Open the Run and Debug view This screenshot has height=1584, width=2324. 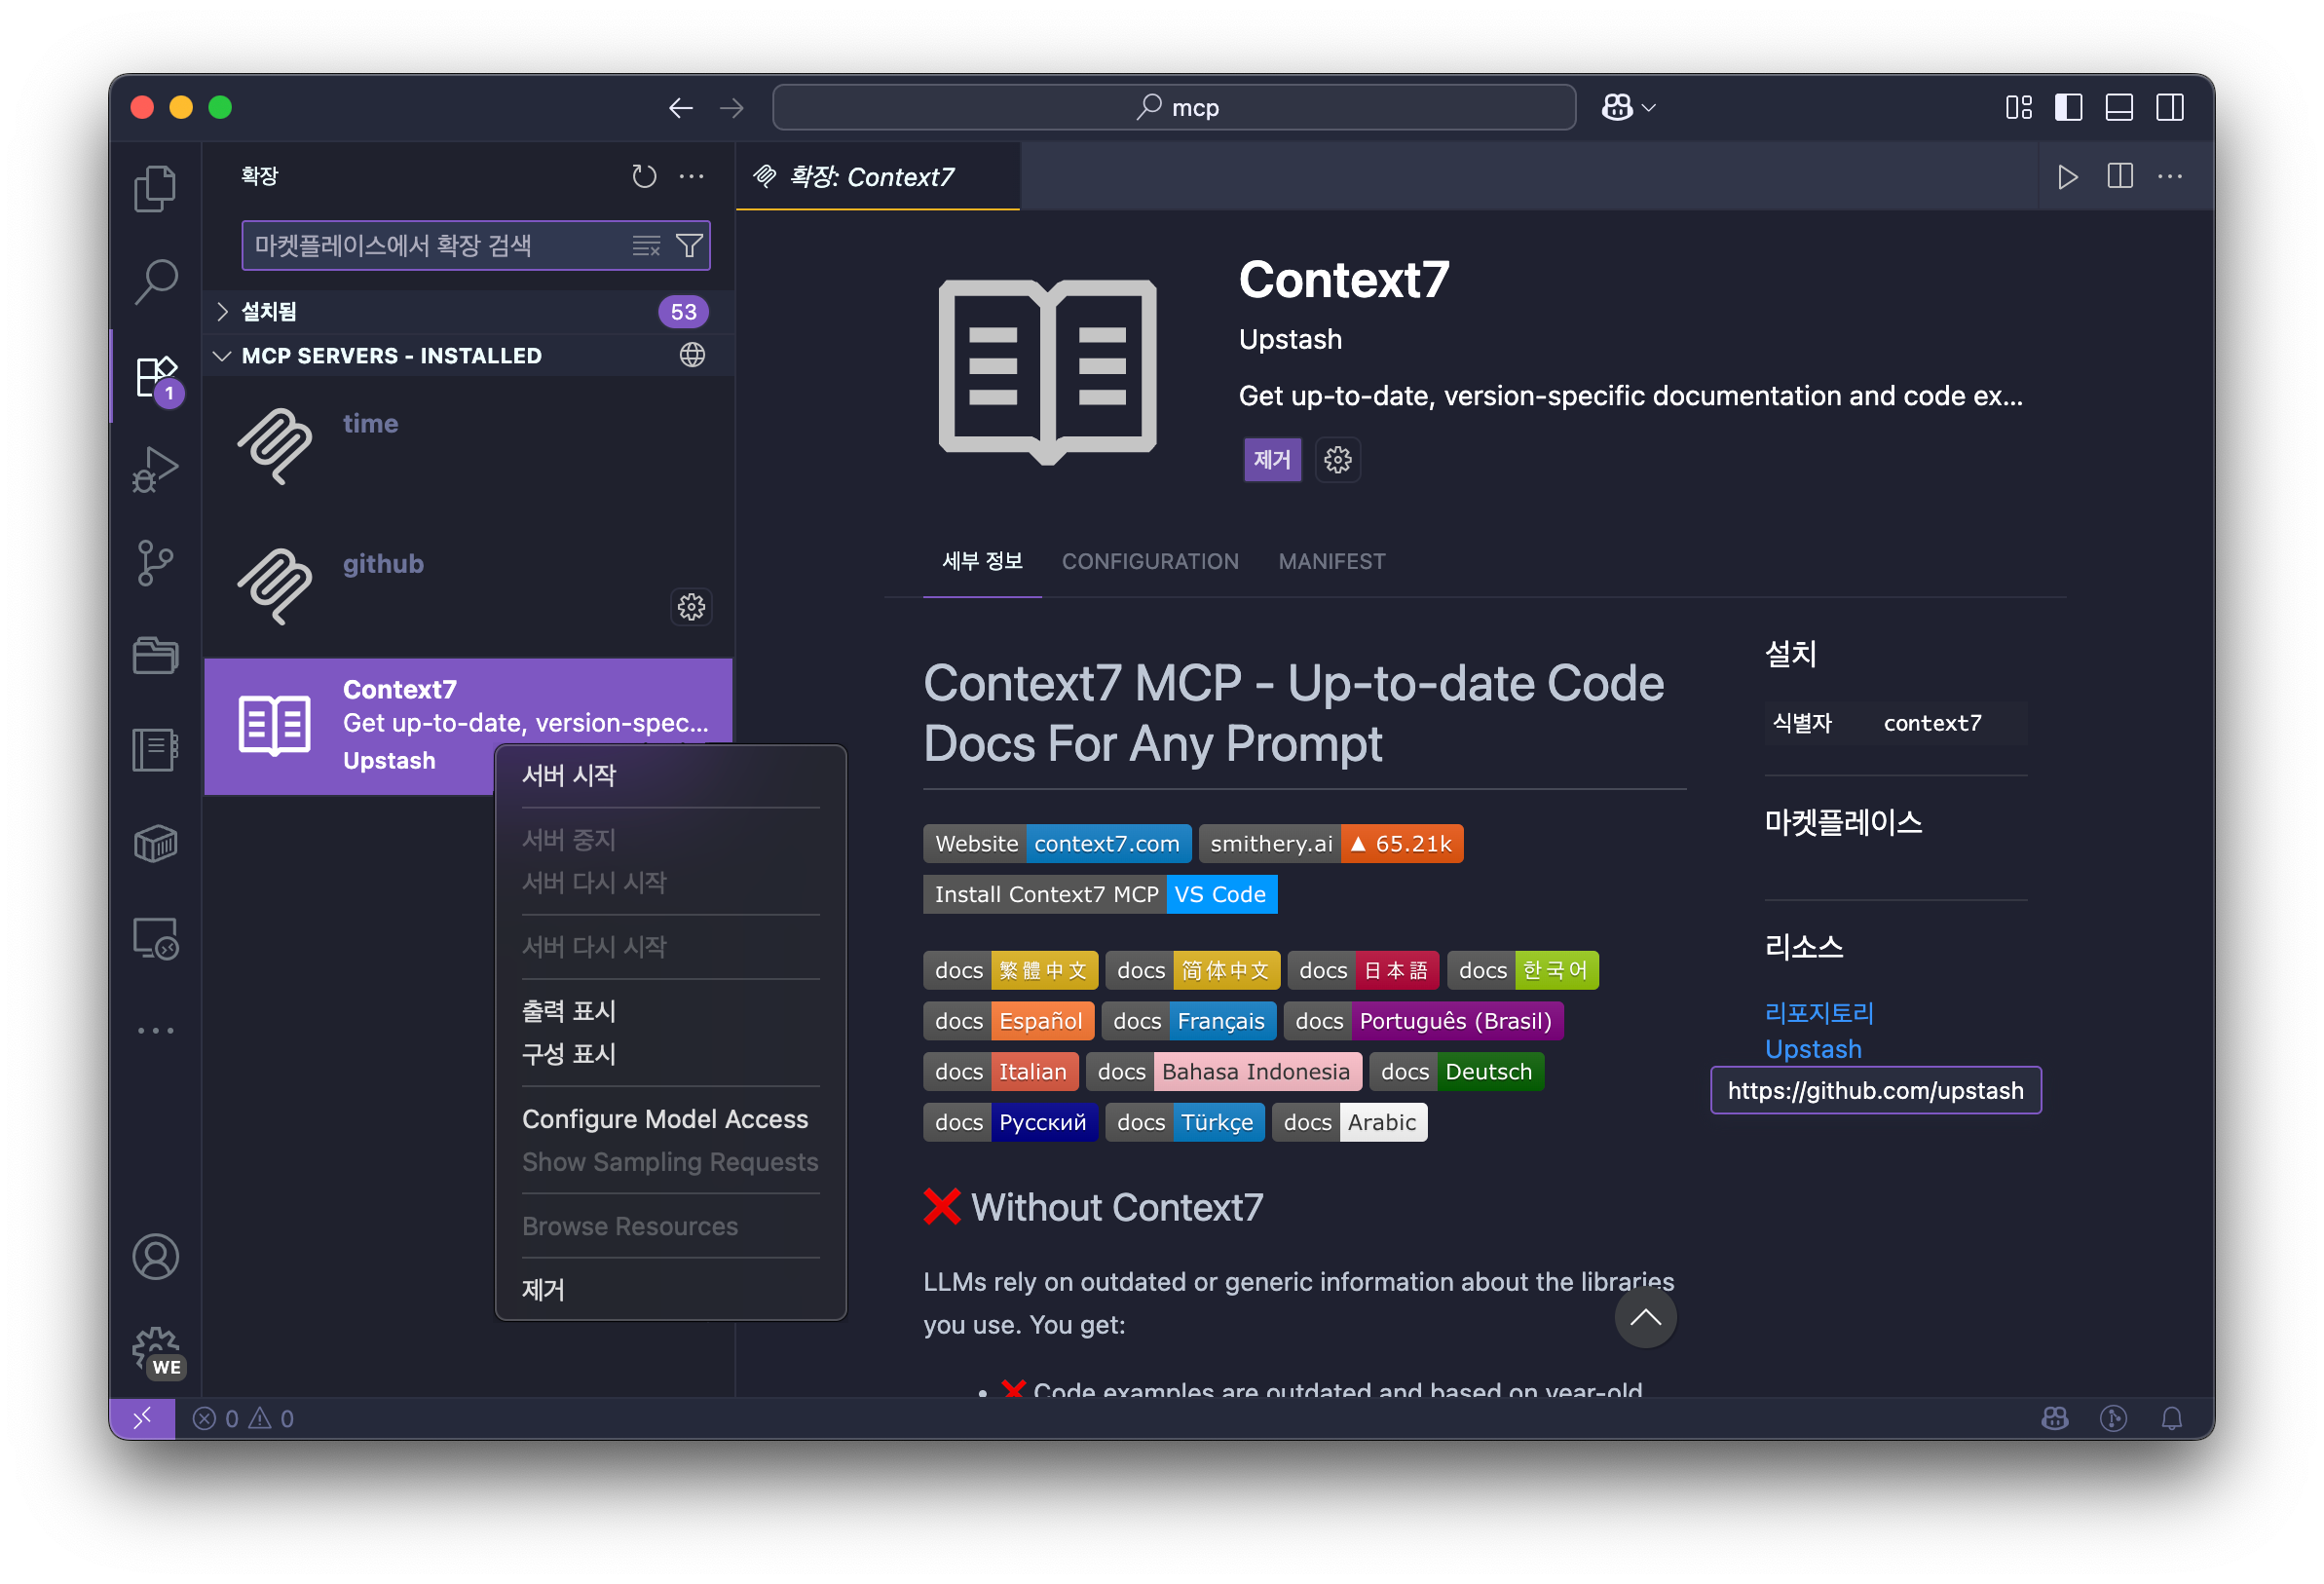155,468
